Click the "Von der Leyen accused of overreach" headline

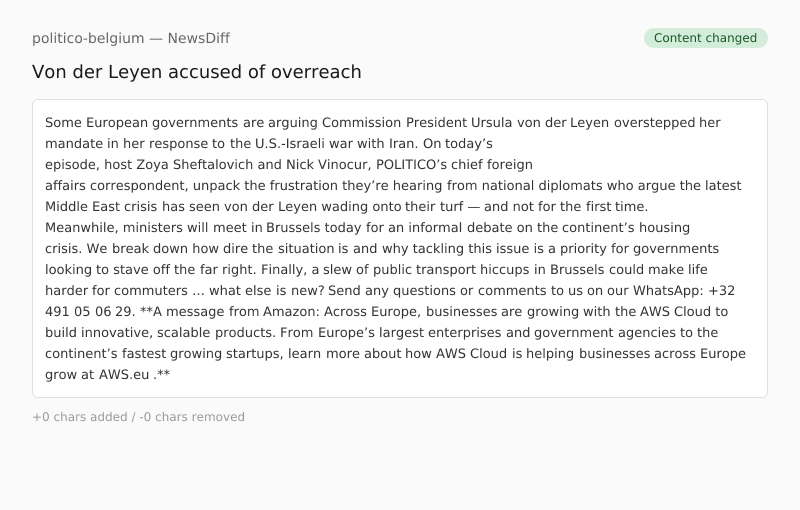coord(197,72)
